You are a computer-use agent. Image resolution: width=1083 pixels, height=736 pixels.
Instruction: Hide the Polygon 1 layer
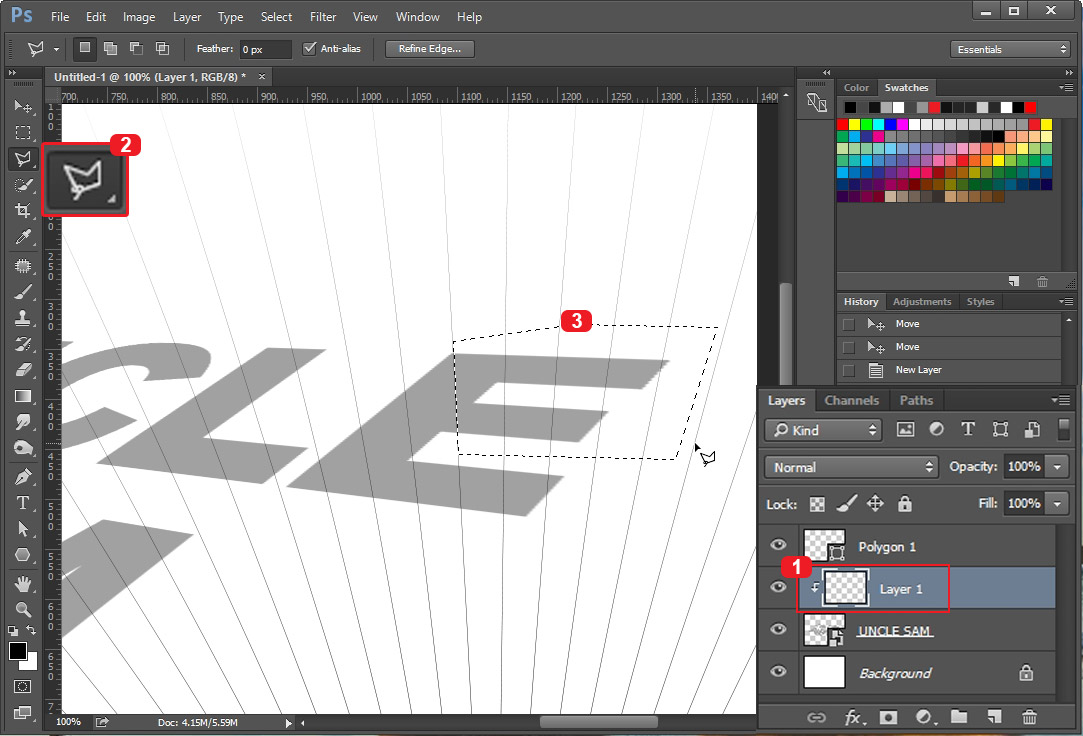click(x=778, y=545)
